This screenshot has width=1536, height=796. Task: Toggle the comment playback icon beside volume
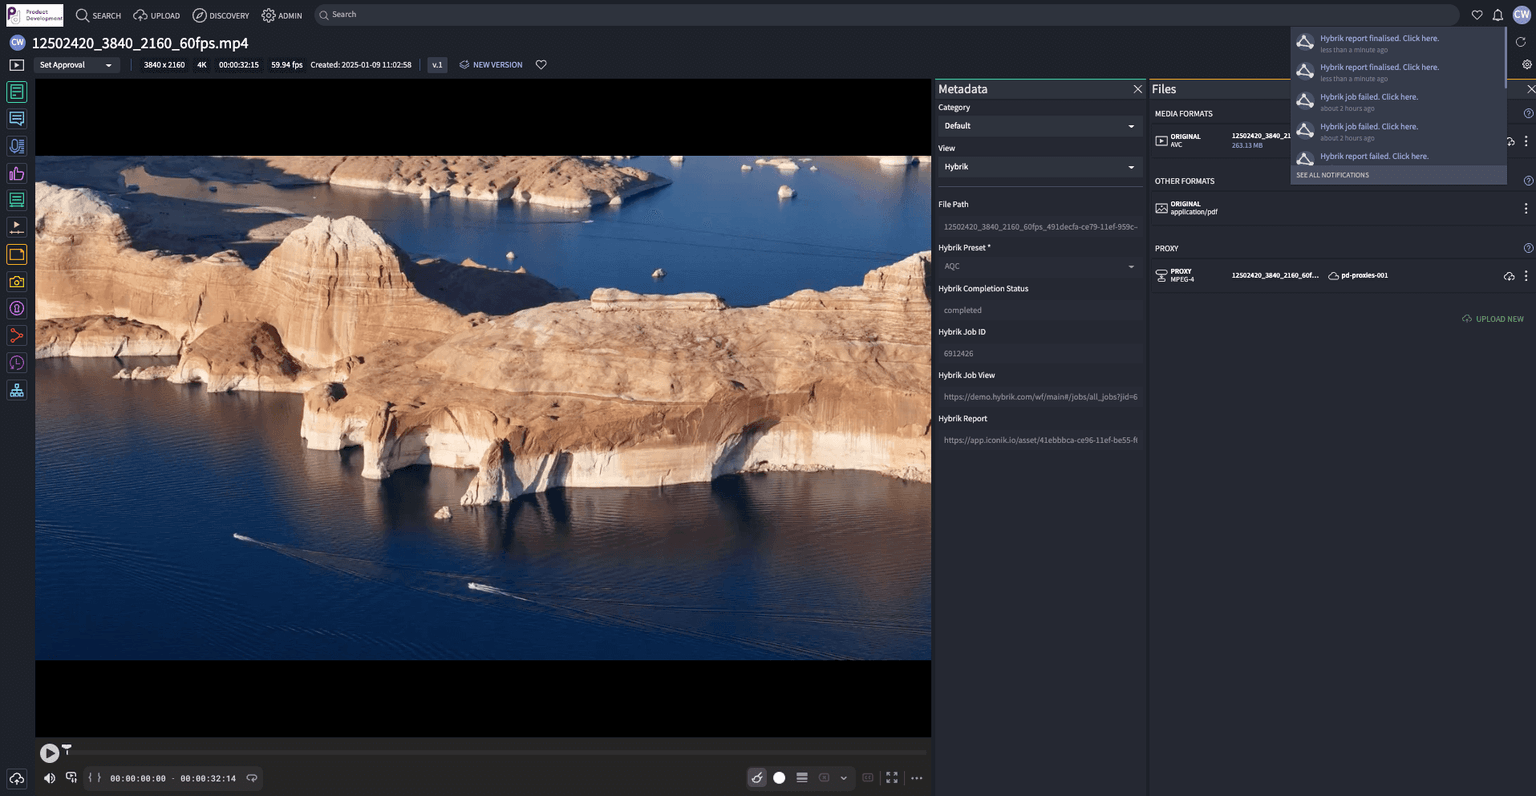tap(71, 778)
